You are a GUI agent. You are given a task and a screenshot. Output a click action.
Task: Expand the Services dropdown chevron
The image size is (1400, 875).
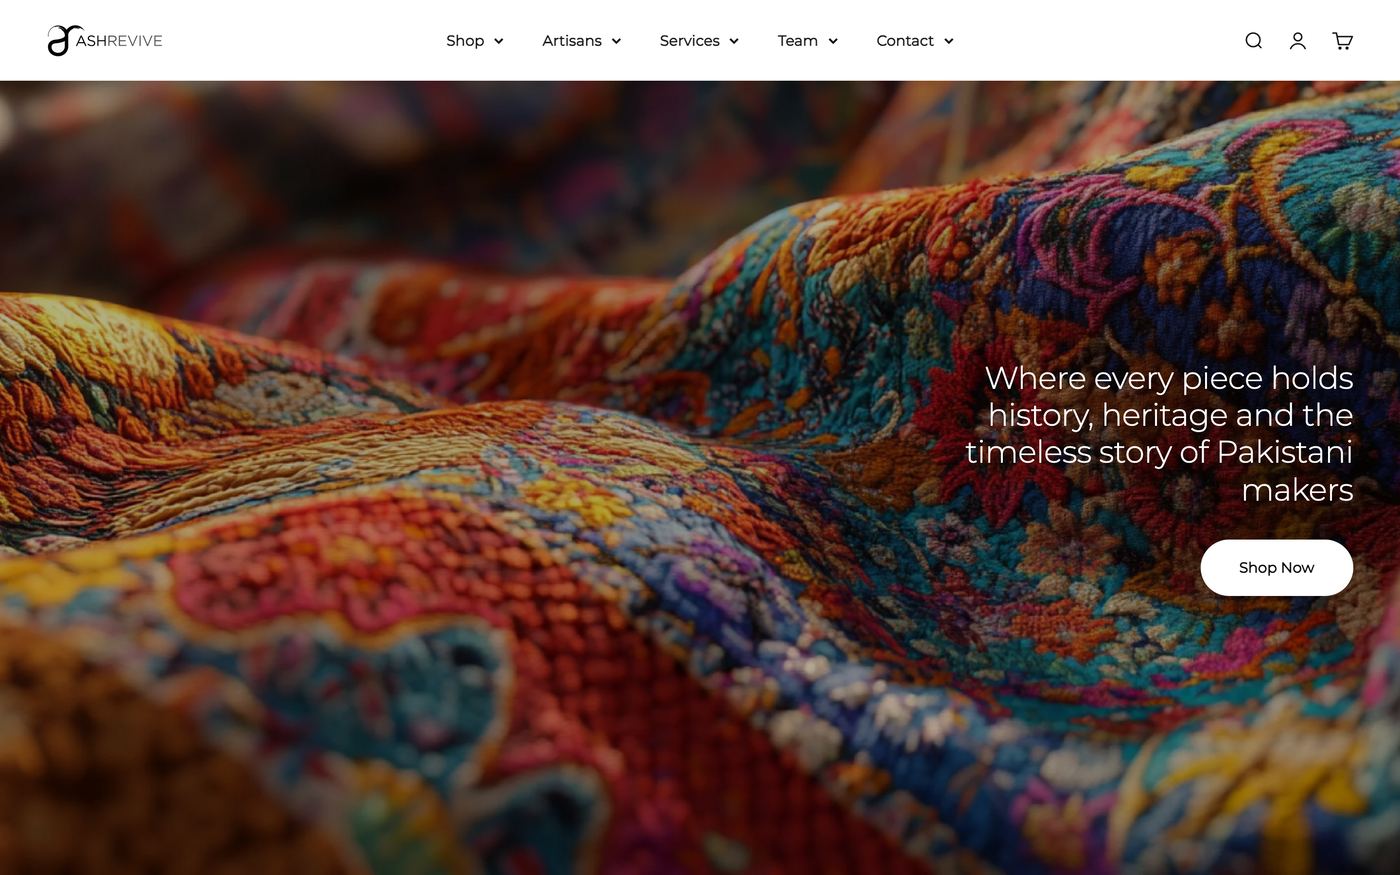(x=734, y=41)
